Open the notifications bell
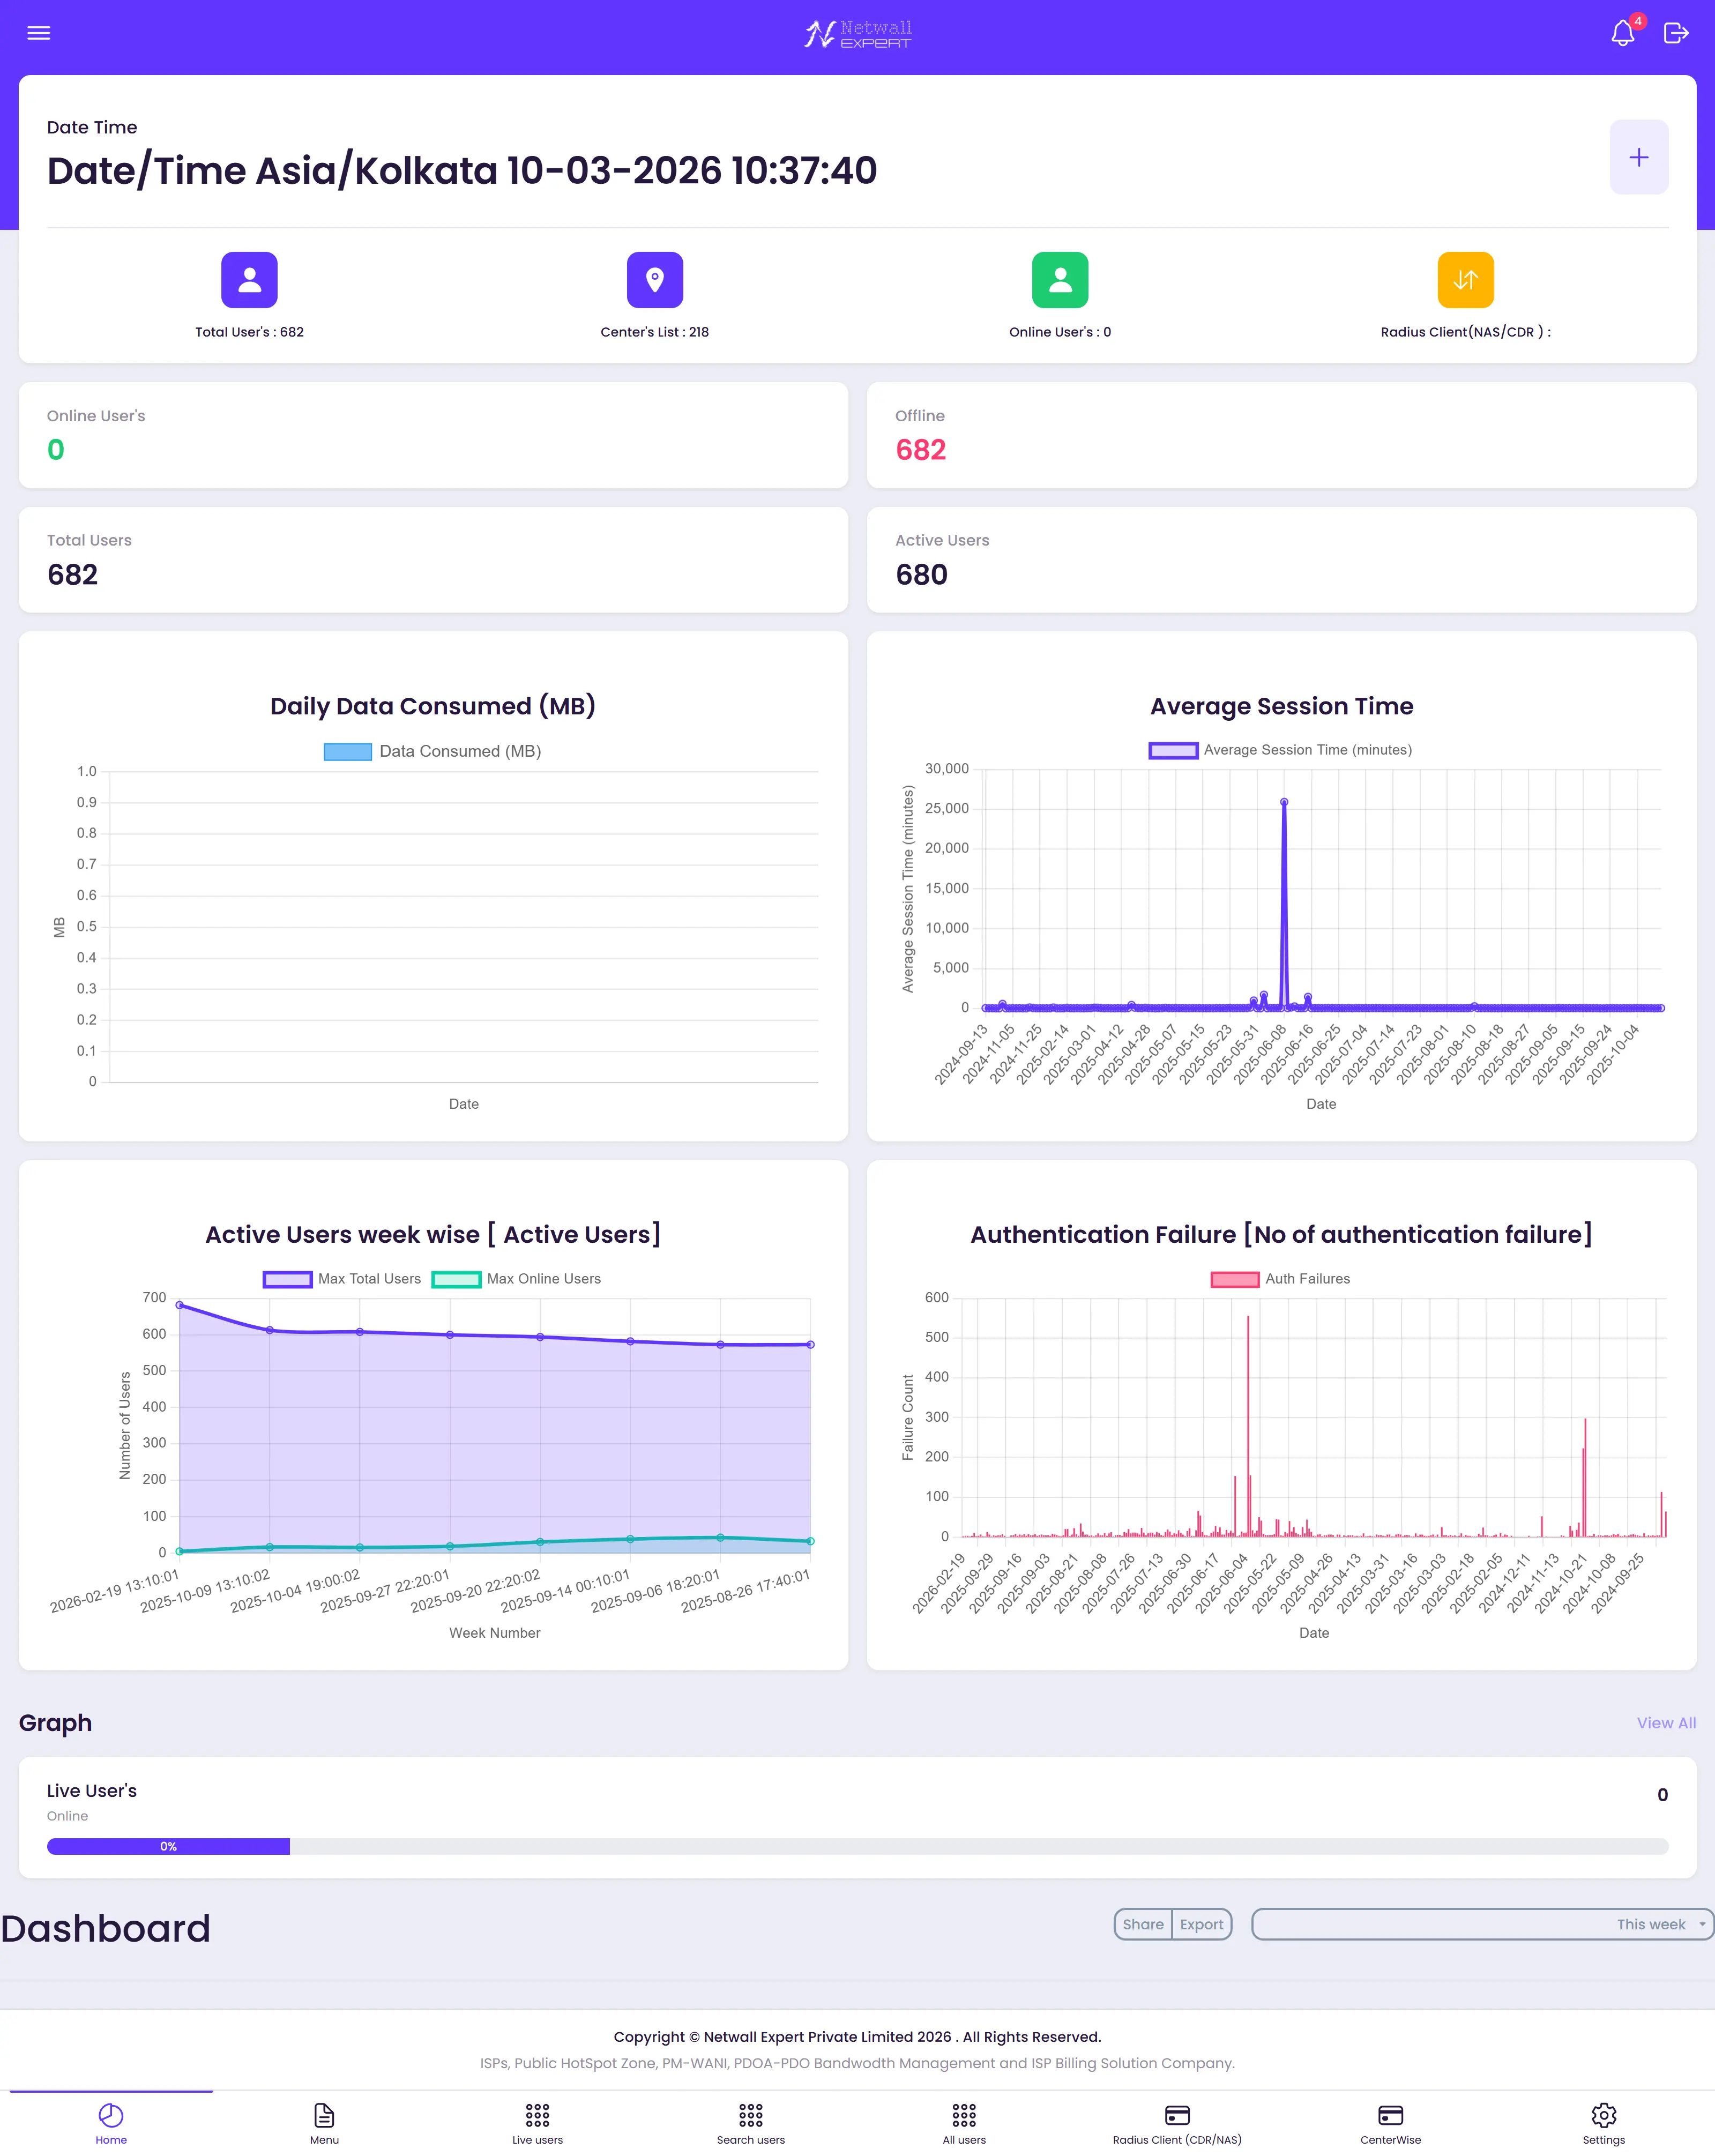The height and width of the screenshot is (2156, 1715). point(1622,33)
